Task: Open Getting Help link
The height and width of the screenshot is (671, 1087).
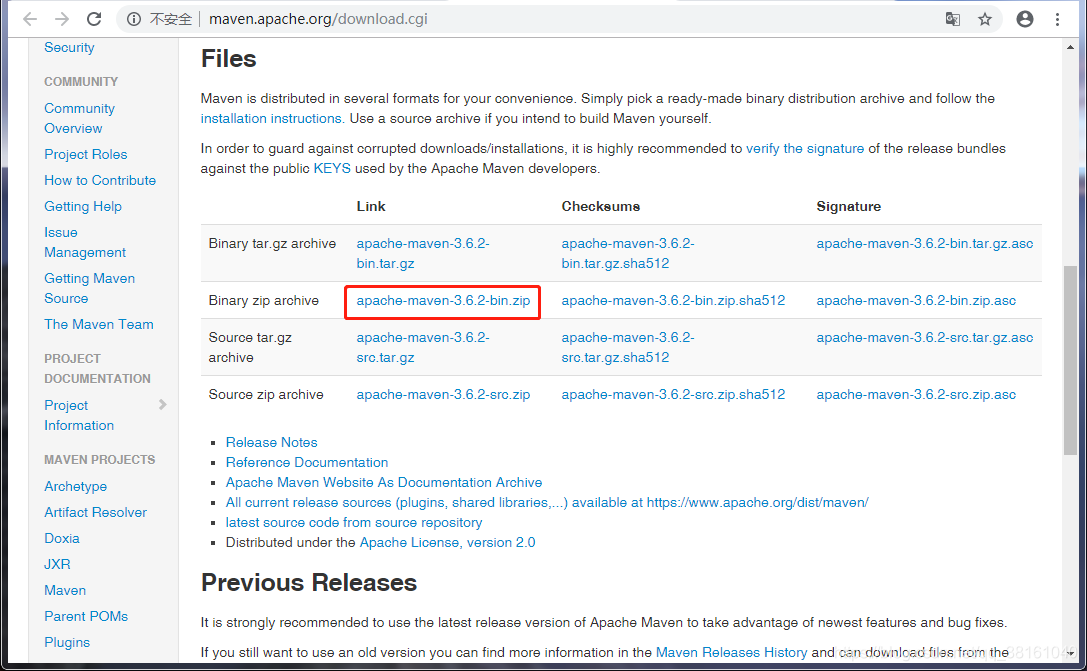Action: pyautogui.click(x=82, y=207)
